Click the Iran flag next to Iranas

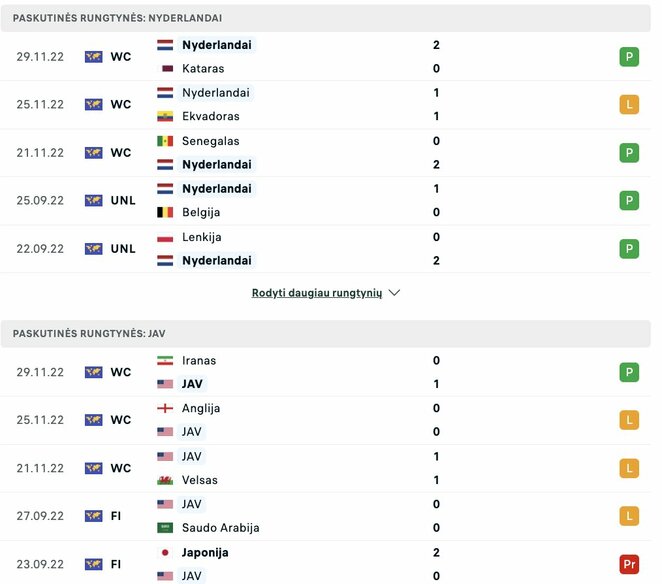[166, 361]
